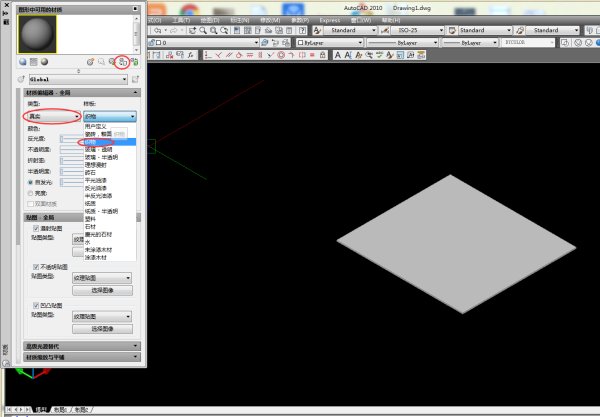Toggle the 漫射贴图 checkbox
600x417 pixels.
(36, 228)
